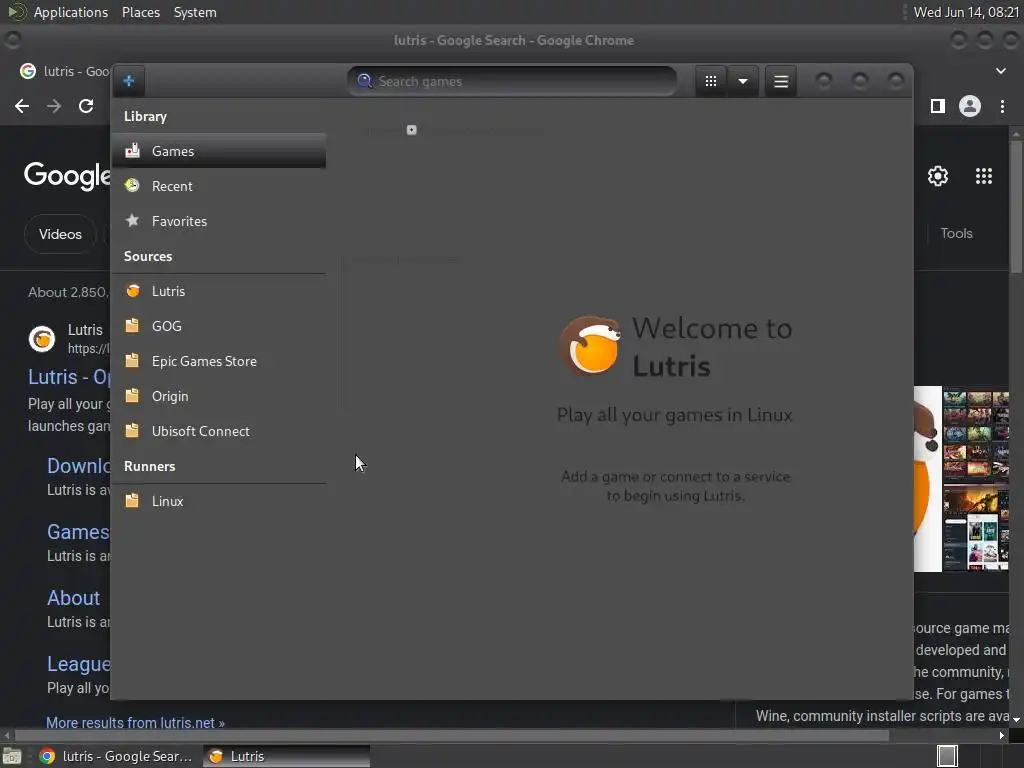Open the Places menu in top panel

140,12
